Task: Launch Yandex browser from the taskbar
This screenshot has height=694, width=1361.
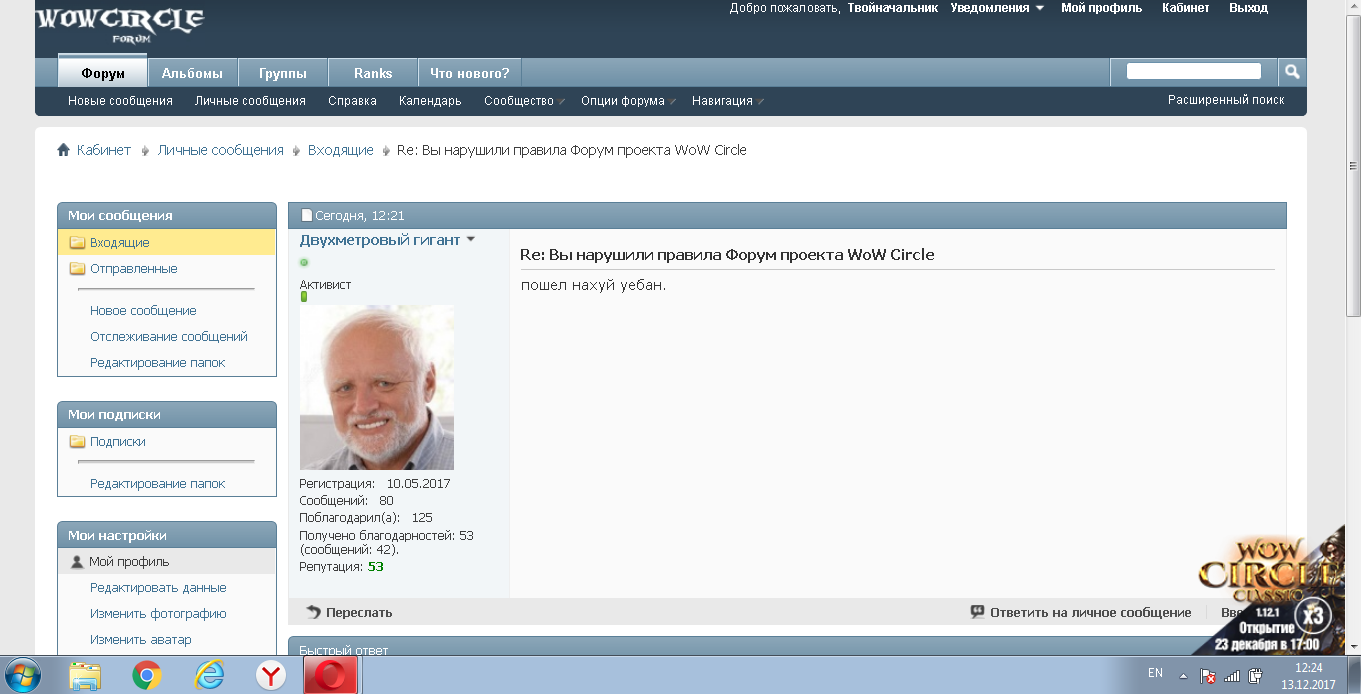Action: click(x=270, y=676)
